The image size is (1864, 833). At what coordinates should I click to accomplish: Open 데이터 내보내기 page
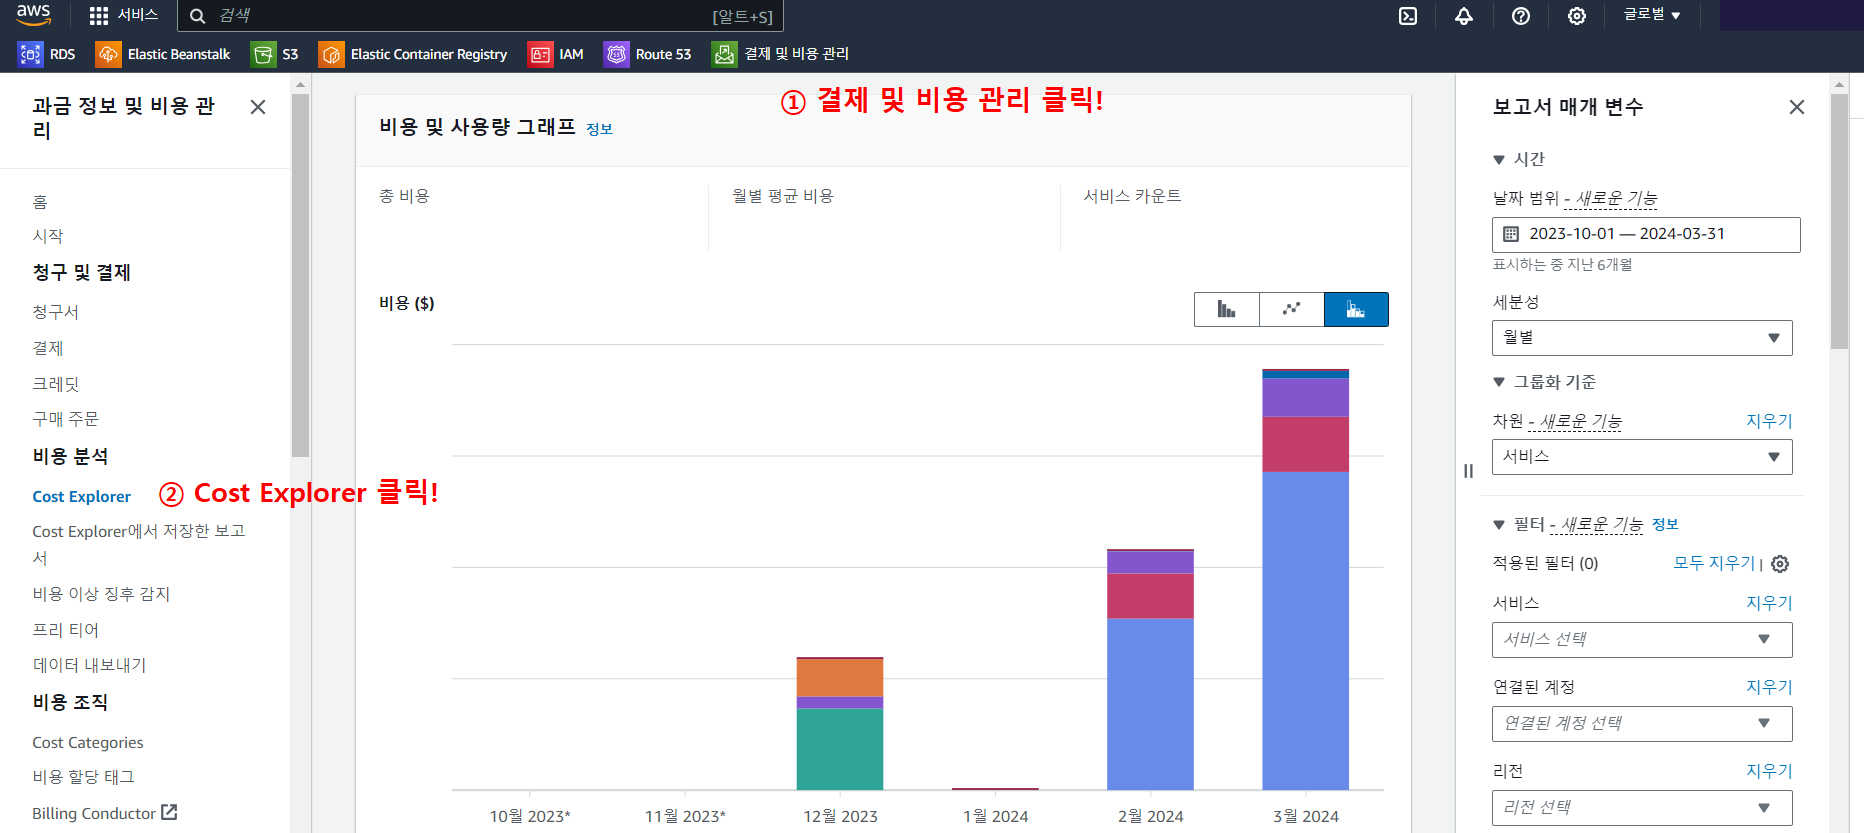point(90,665)
